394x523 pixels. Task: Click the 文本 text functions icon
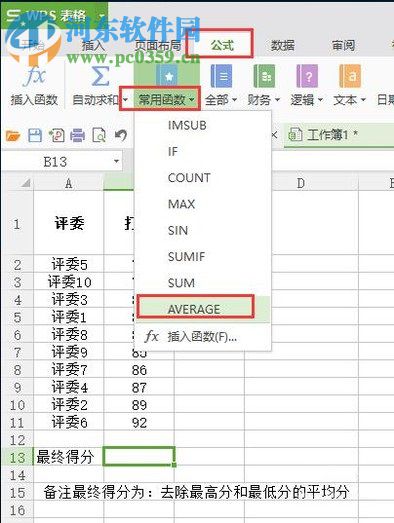pyautogui.click(x=350, y=76)
